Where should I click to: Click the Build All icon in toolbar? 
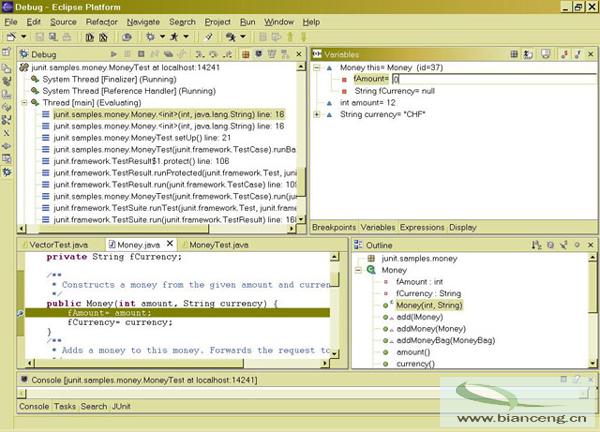90,37
